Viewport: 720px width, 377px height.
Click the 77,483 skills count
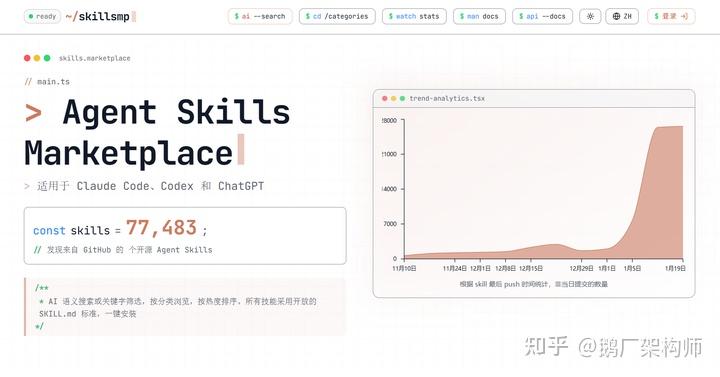click(161, 227)
